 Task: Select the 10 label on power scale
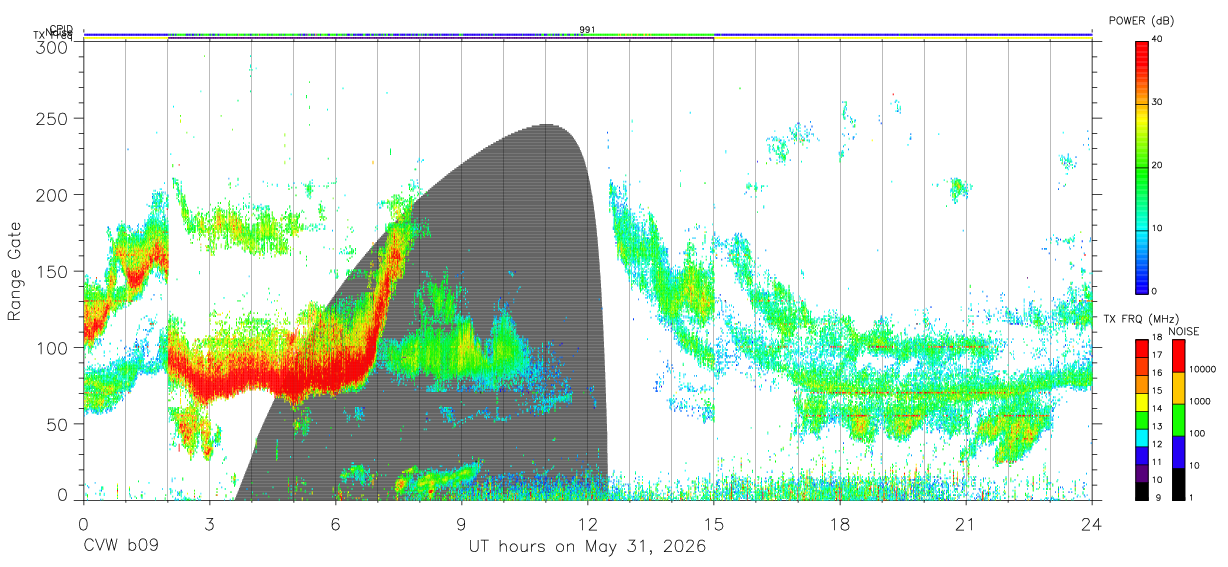coord(1158,229)
